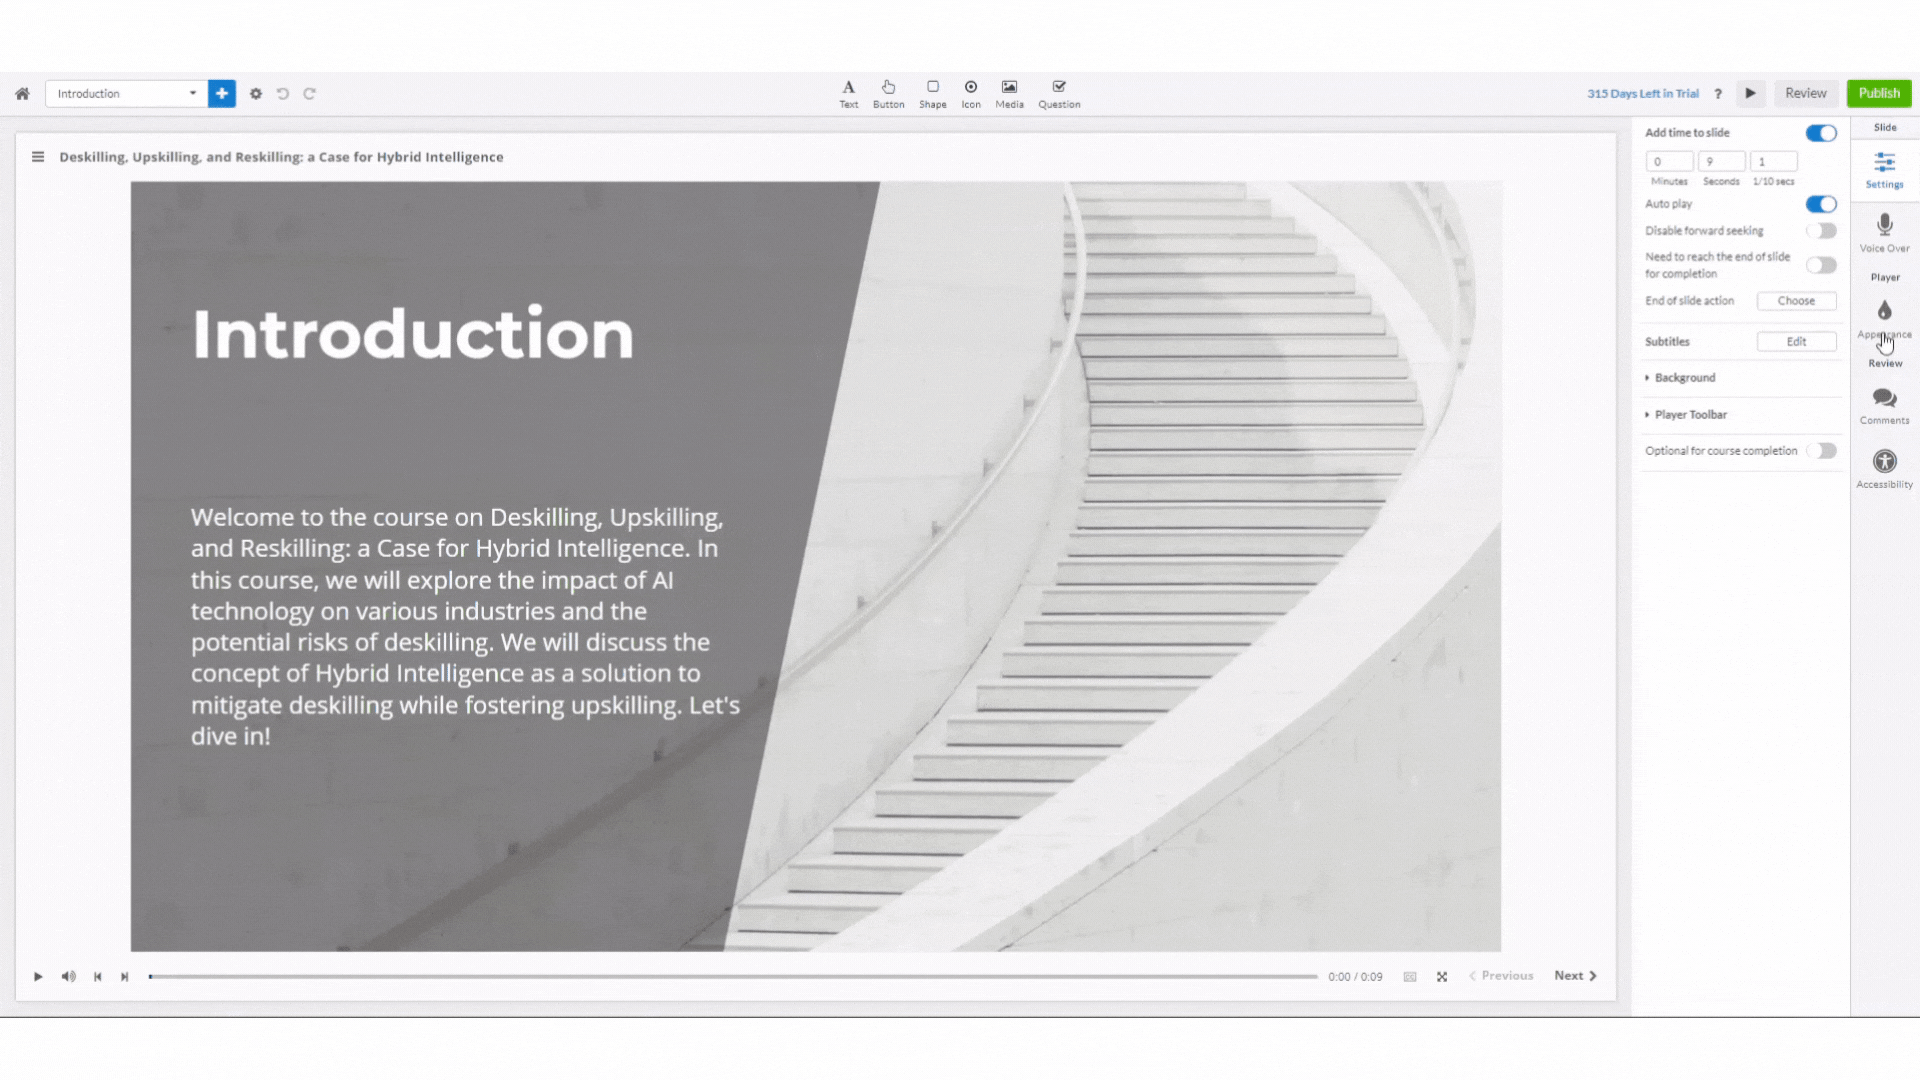The height and width of the screenshot is (1080, 1920).
Task: Add a Question element
Action: [x=1059, y=93]
